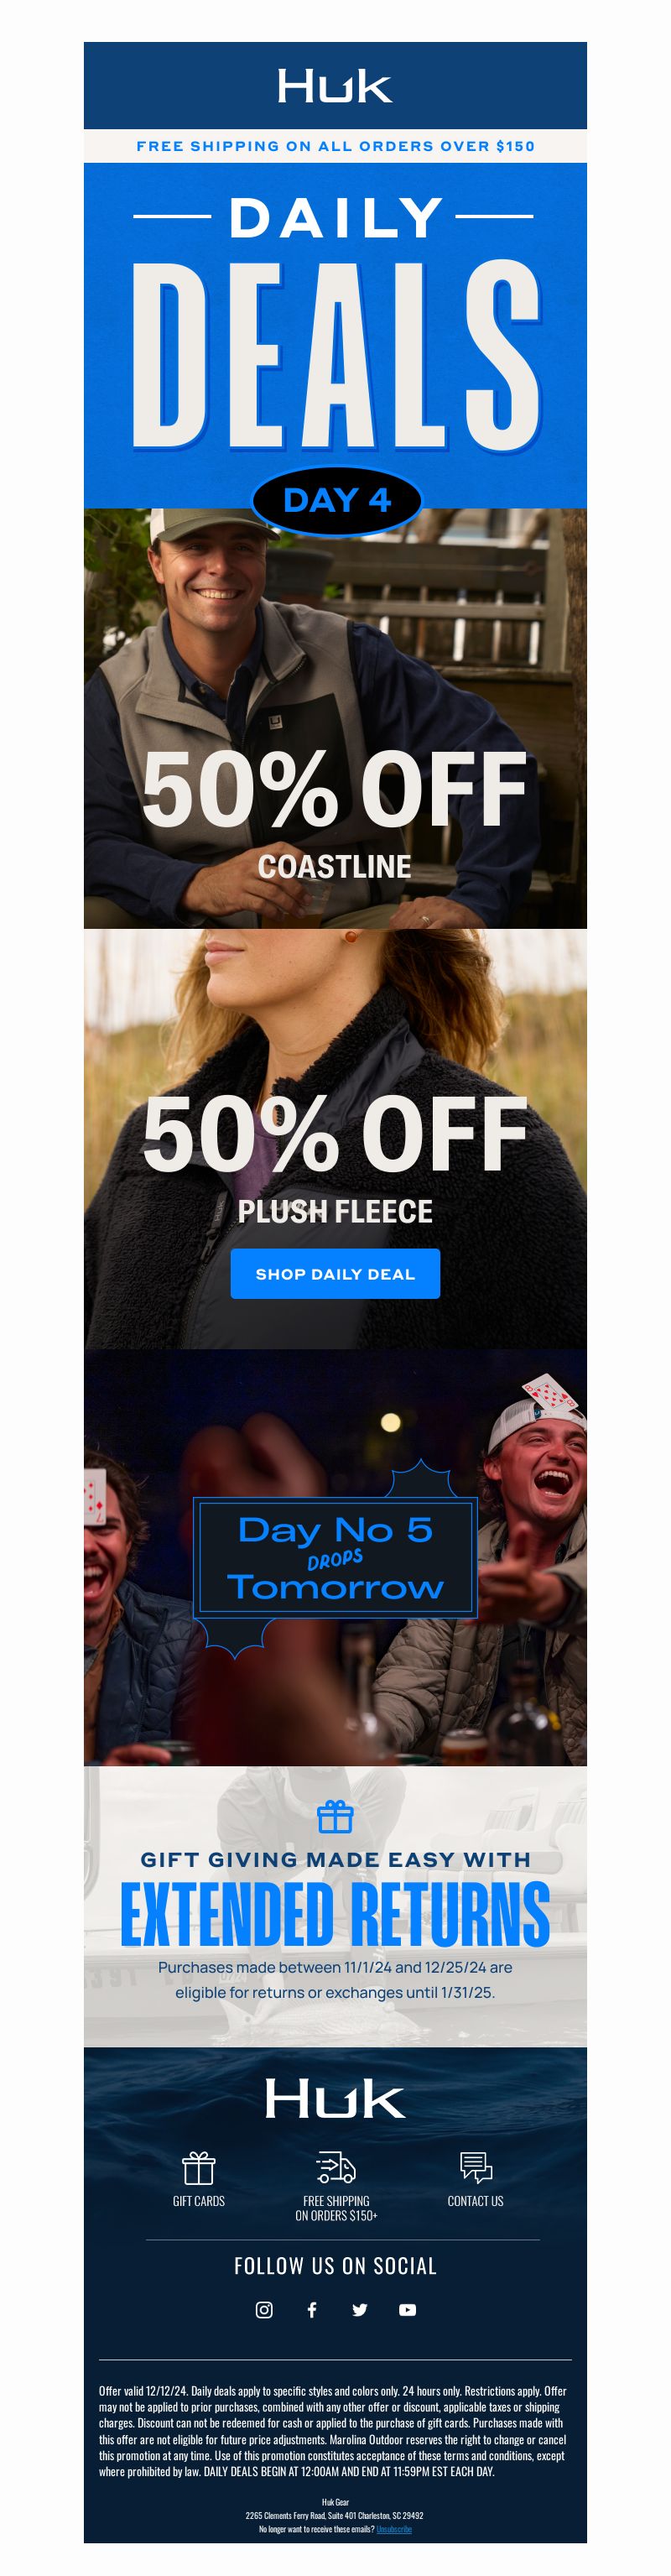671x2576 pixels.
Task: Open the Twitter bird icon
Action: click(360, 2309)
